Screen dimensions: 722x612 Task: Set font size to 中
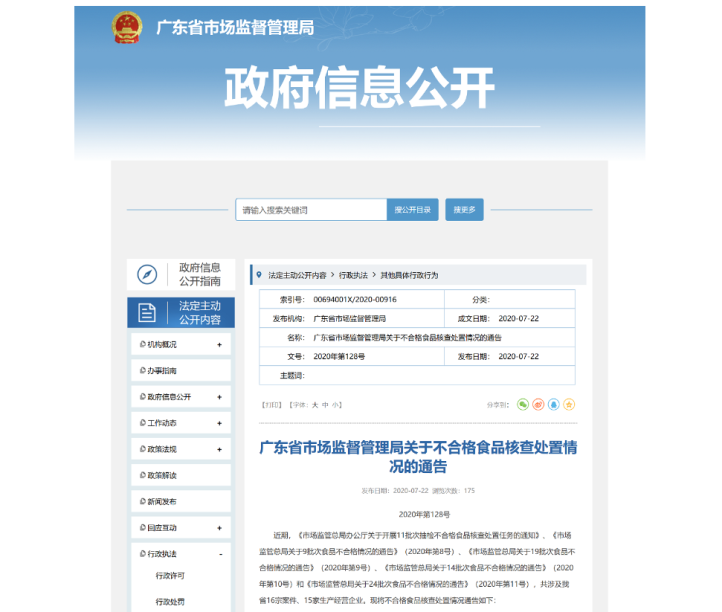click(x=325, y=405)
